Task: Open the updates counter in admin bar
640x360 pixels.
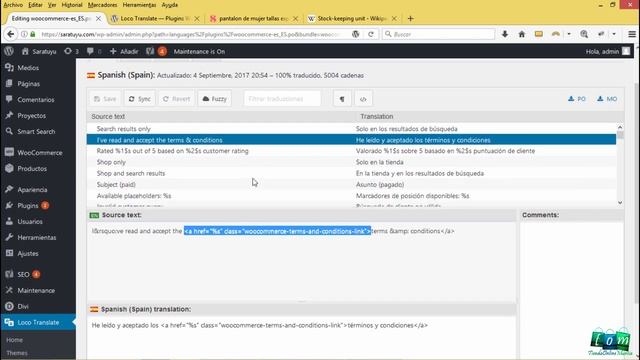Action: (71, 51)
